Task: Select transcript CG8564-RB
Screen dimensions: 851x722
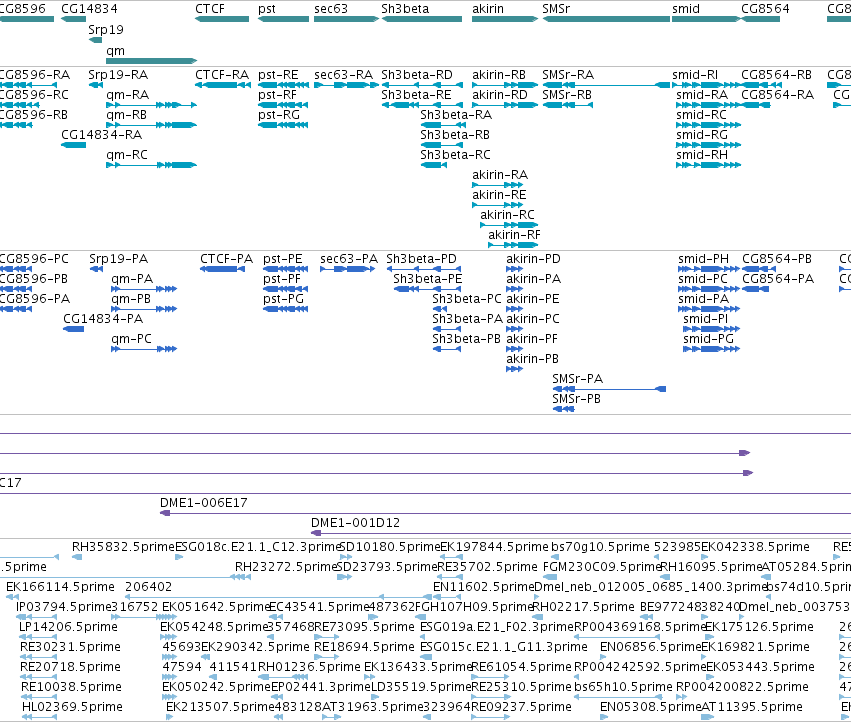Action: pos(761,85)
